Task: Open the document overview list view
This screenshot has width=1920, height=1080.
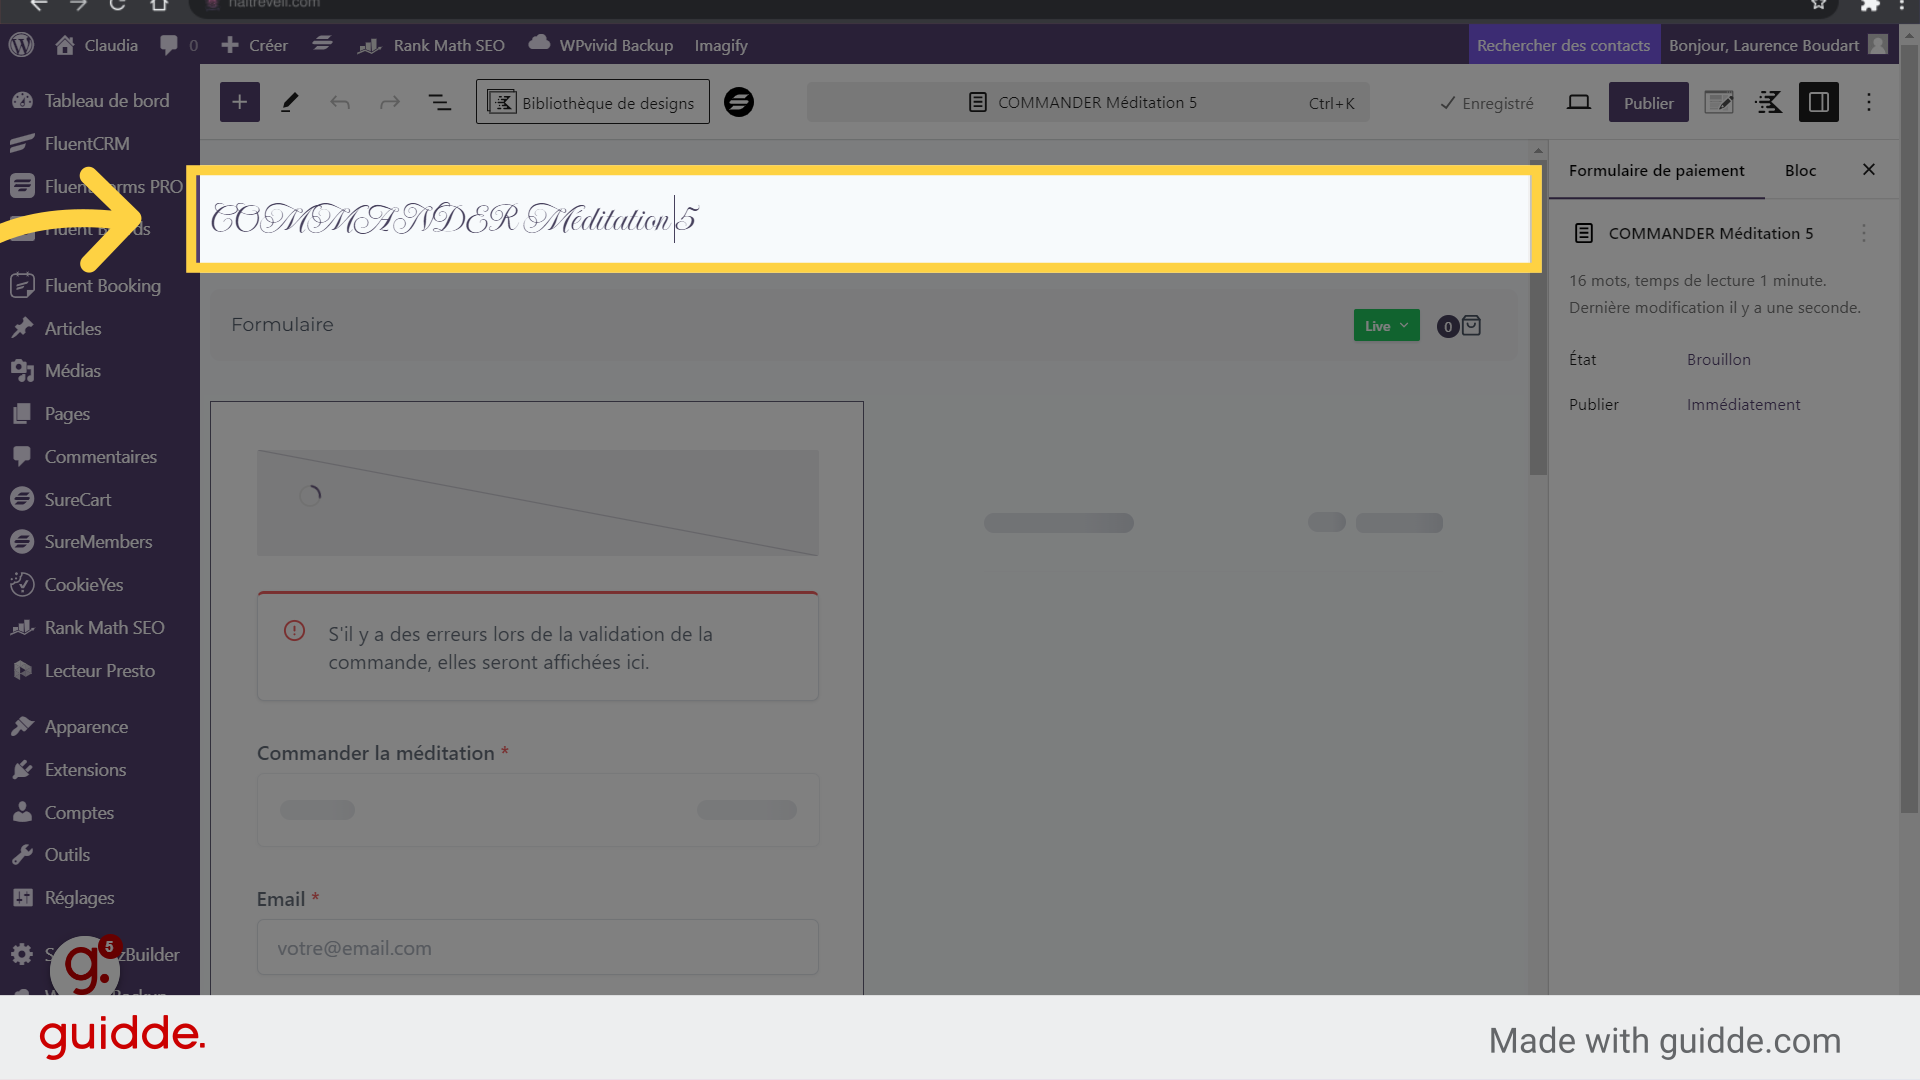Action: (x=440, y=102)
